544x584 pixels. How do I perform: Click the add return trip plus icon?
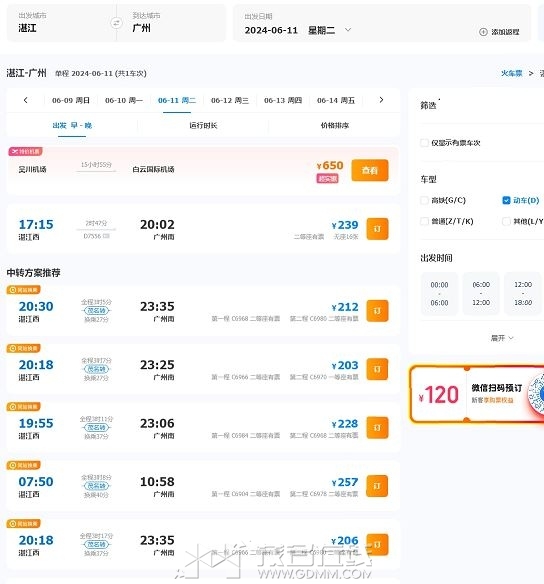(483, 32)
